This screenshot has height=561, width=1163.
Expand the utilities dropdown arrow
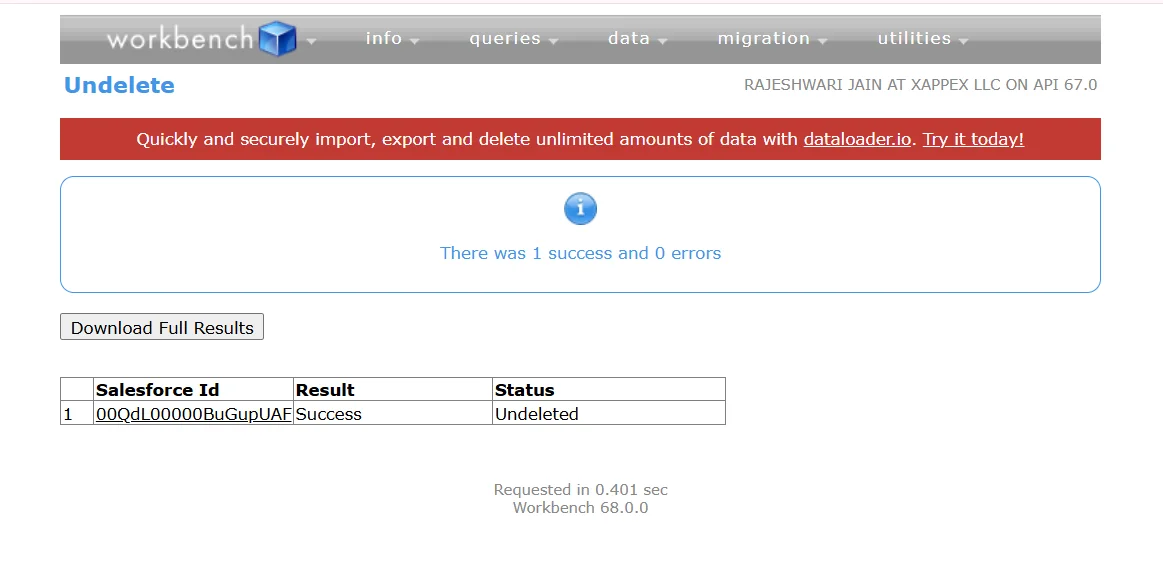pos(963,42)
